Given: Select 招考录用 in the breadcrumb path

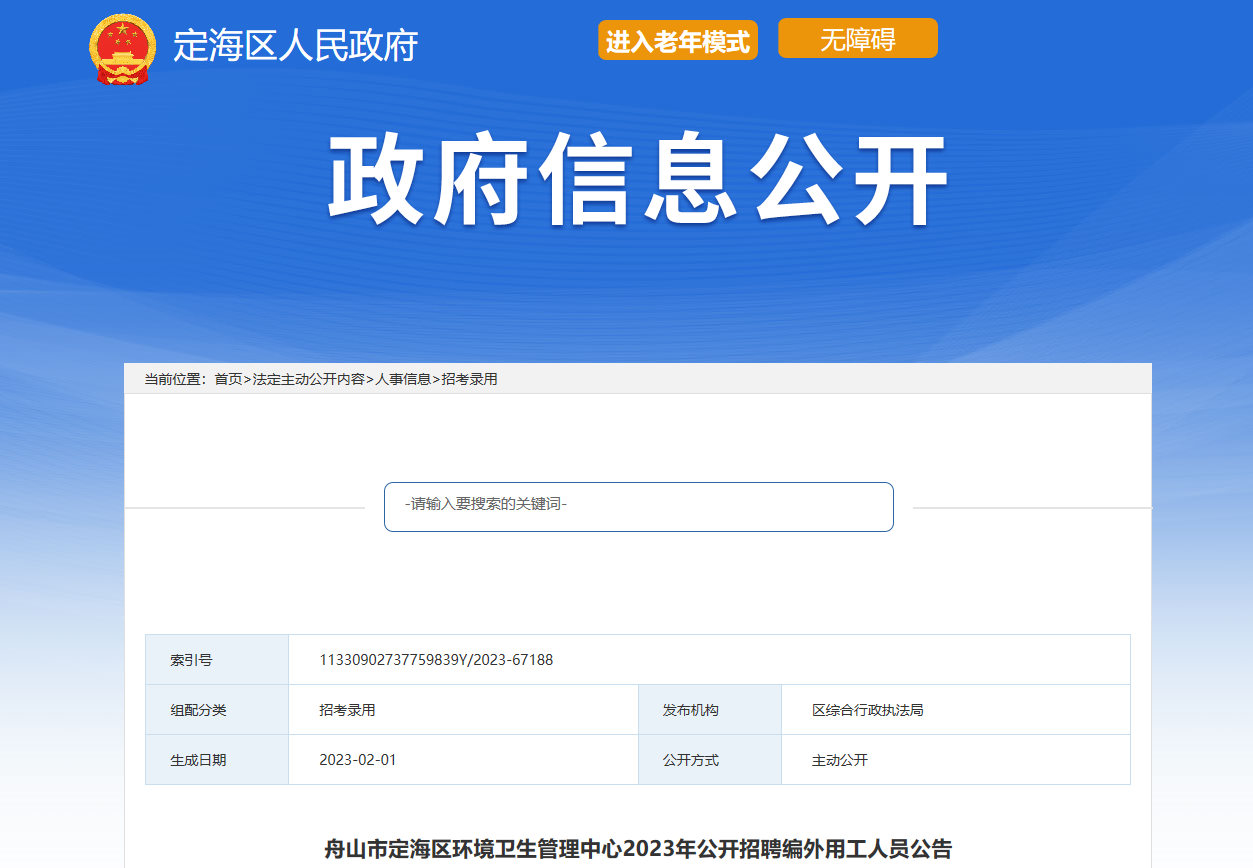Looking at the screenshot, I should pos(470,379).
